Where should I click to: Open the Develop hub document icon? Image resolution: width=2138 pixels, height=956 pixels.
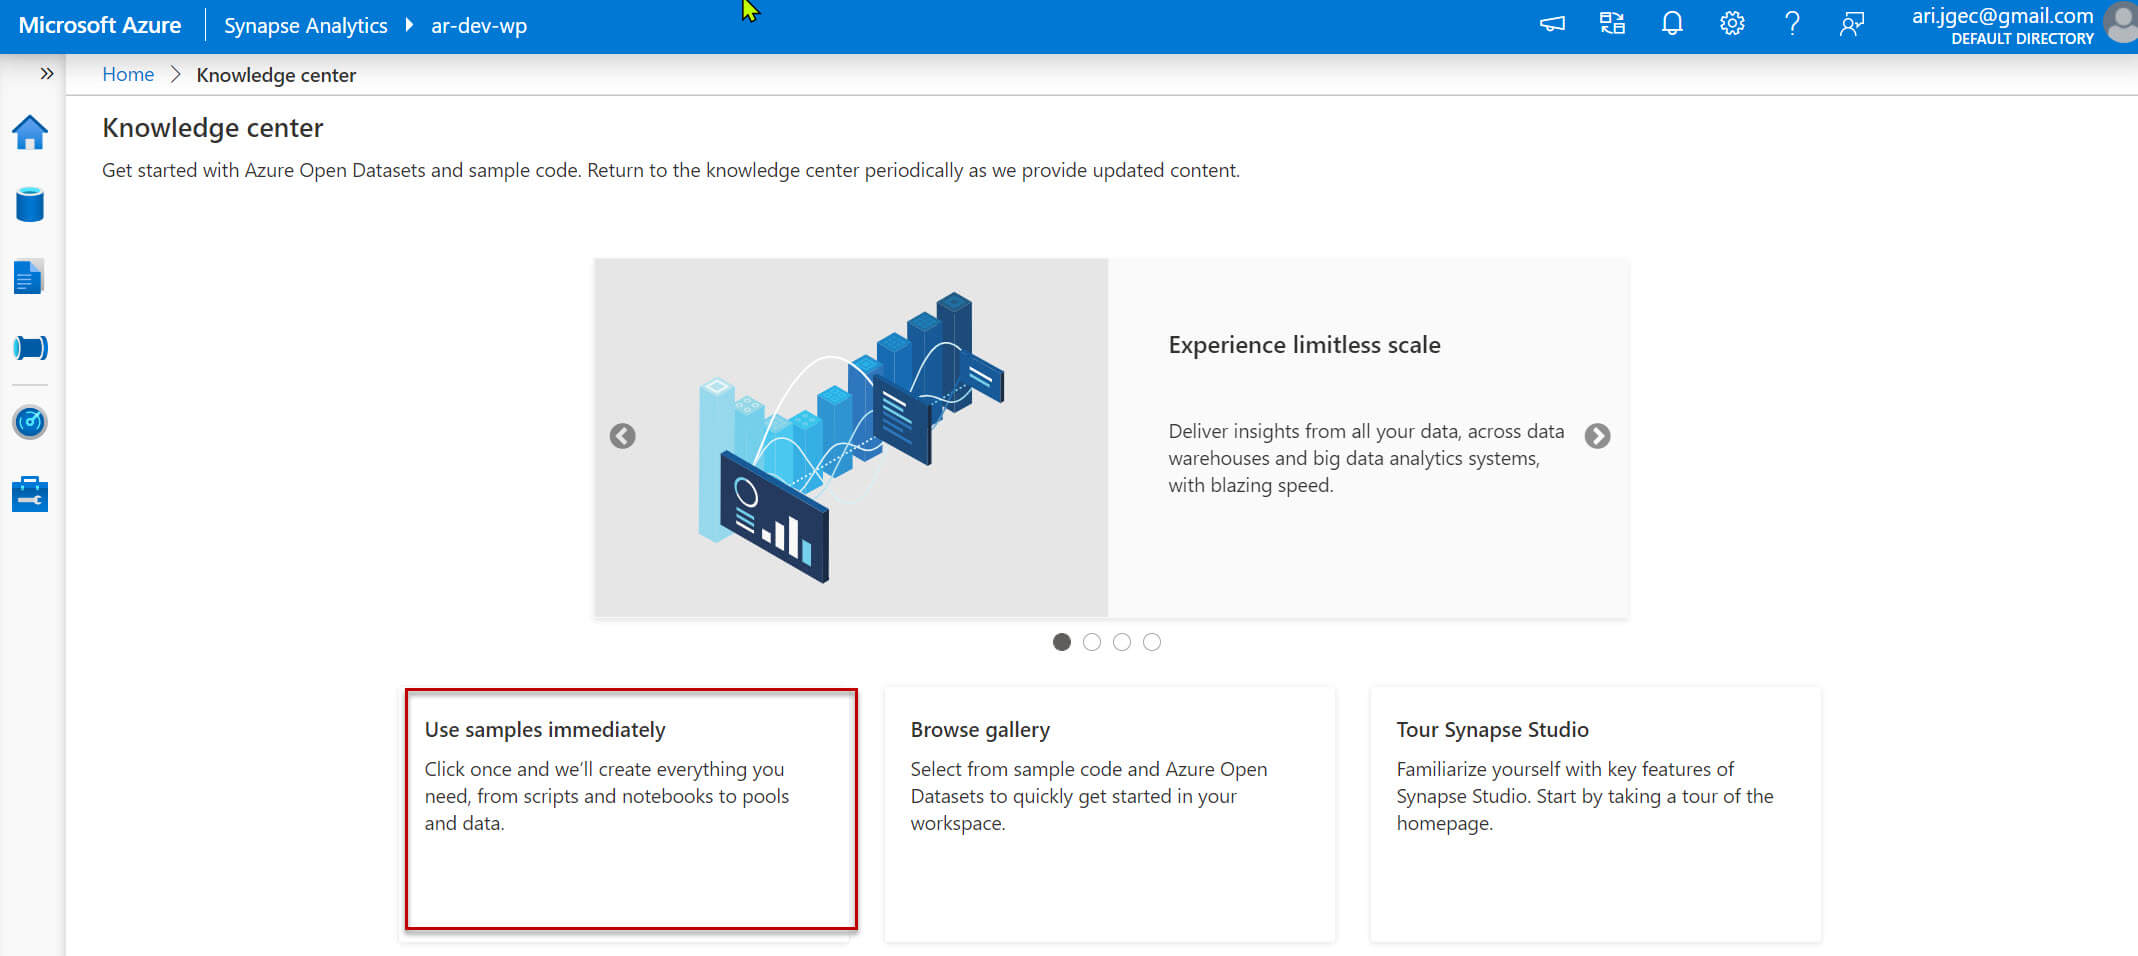29,277
